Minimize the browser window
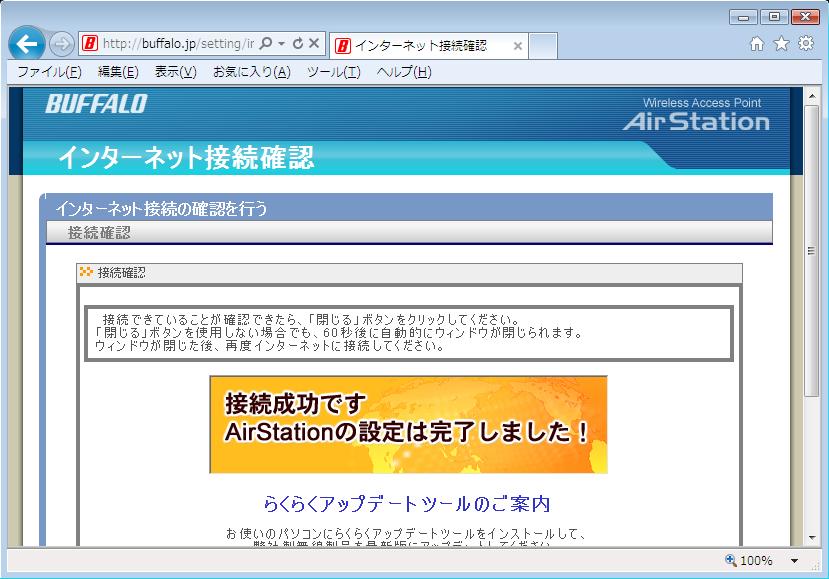Viewport: 829px width, 579px height. [743, 17]
